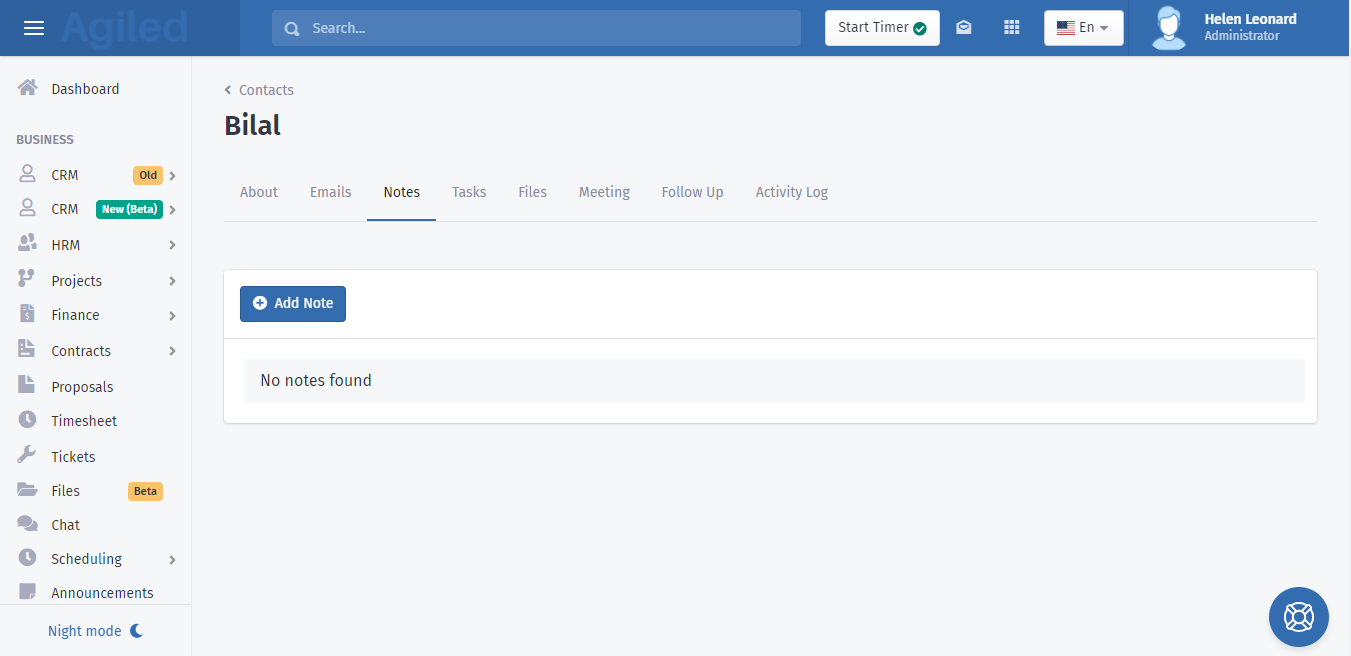Screen dimensions: 1351x656
Task: Click the Proposals sidebar icon
Action: [28, 386]
